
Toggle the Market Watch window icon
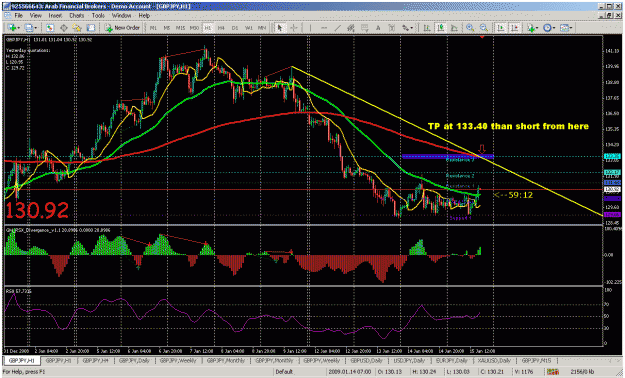(x=50, y=28)
